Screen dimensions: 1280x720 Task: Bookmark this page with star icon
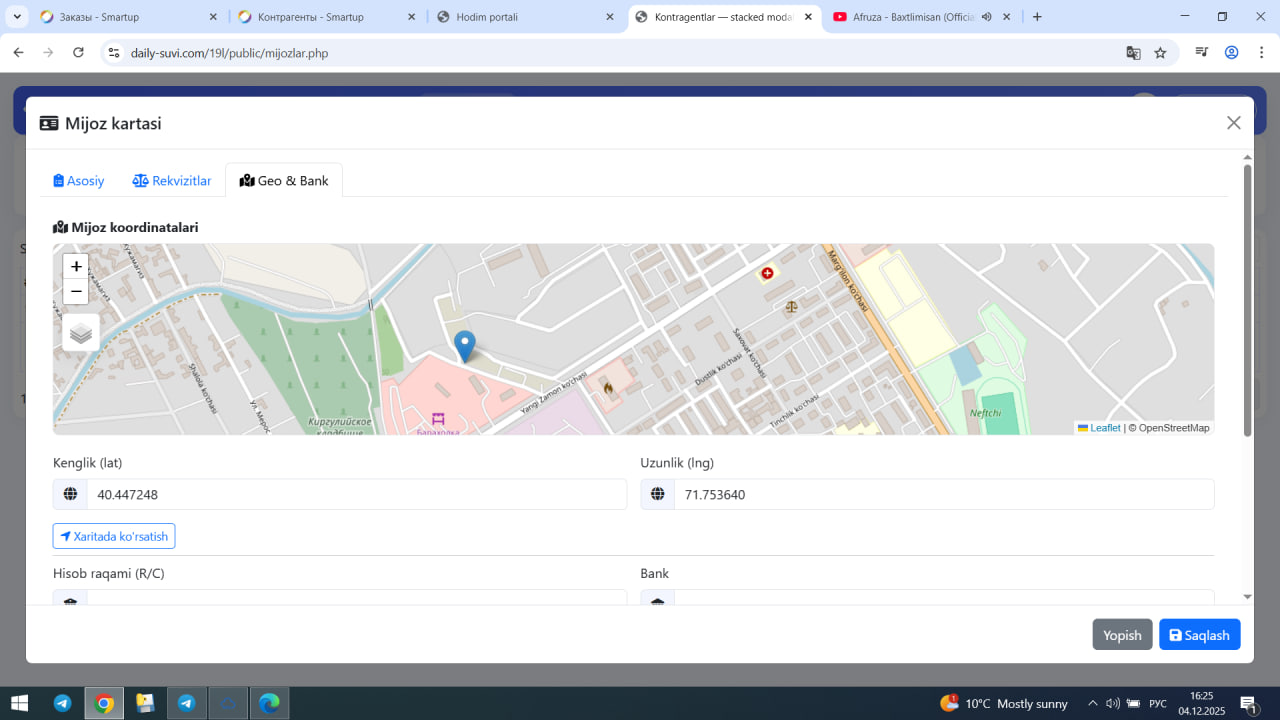pyautogui.click(x=1160, y=53)
